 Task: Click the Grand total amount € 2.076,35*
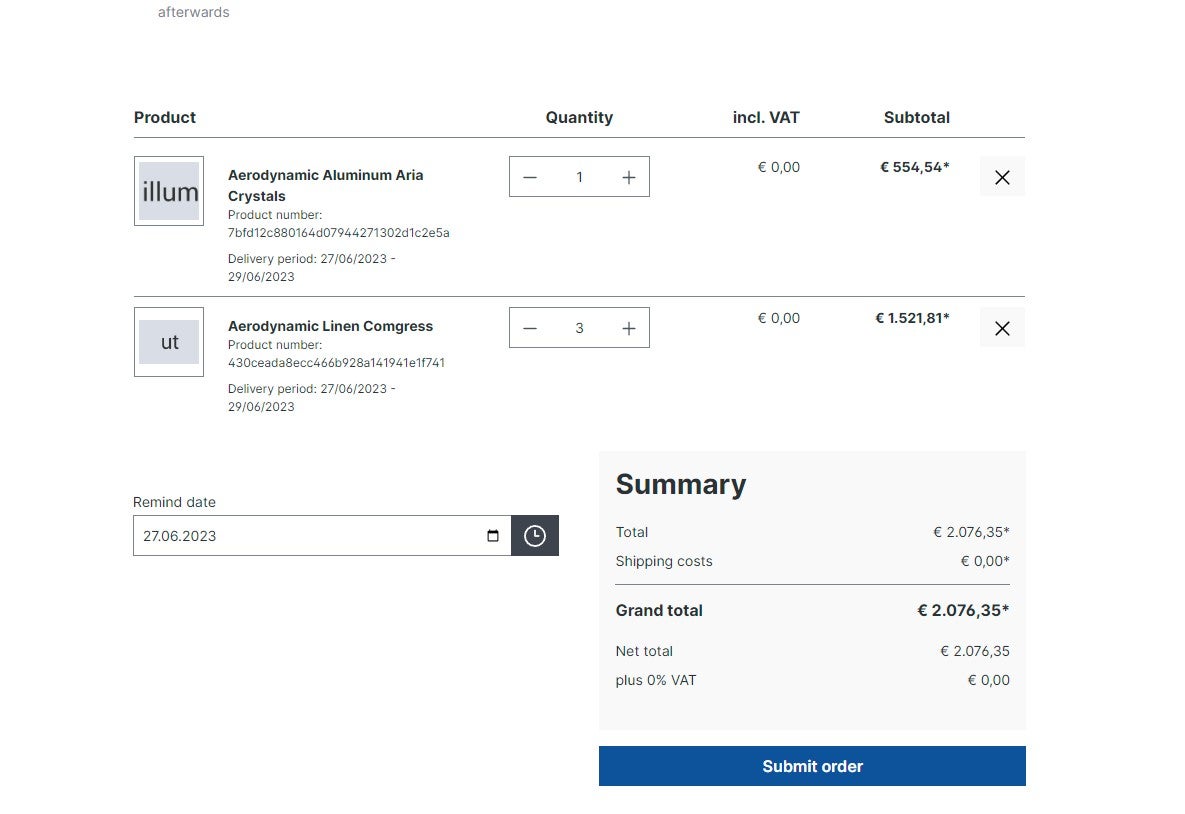tap(964, 610)
